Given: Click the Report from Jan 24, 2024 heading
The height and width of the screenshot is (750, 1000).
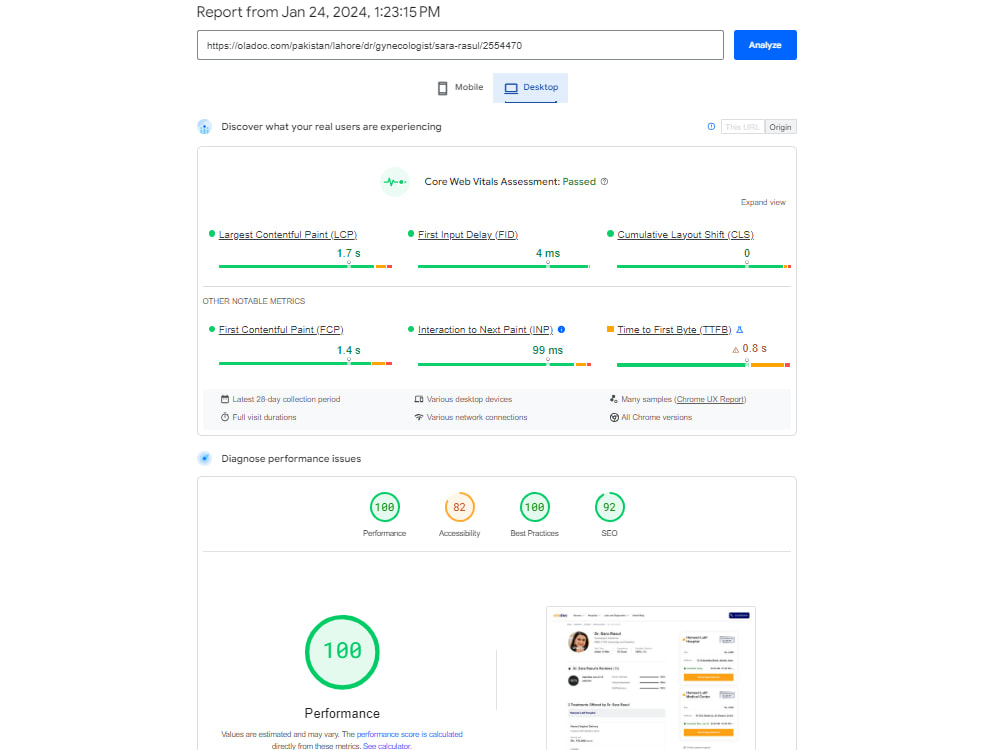Looking at the screenshot, I should tap(318, 12).
